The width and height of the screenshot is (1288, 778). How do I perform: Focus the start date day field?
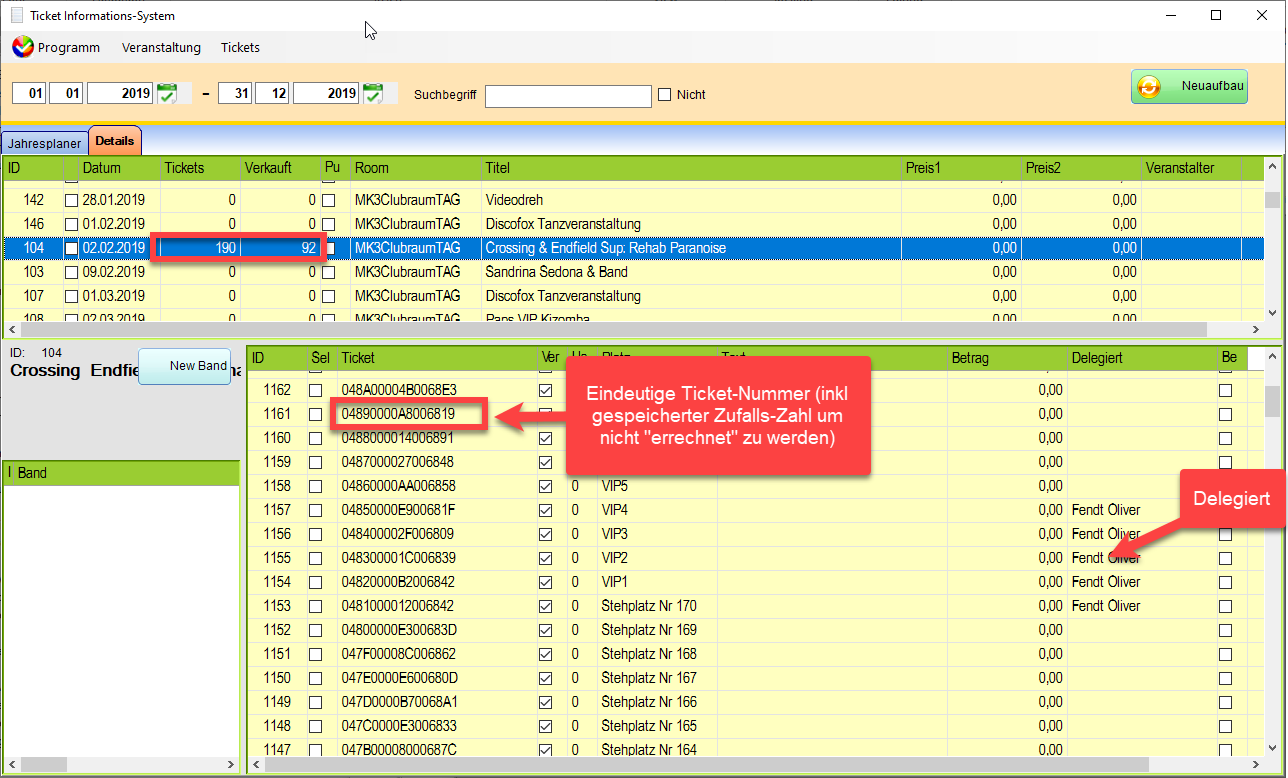pyautogui.click(x=29, y=93)
